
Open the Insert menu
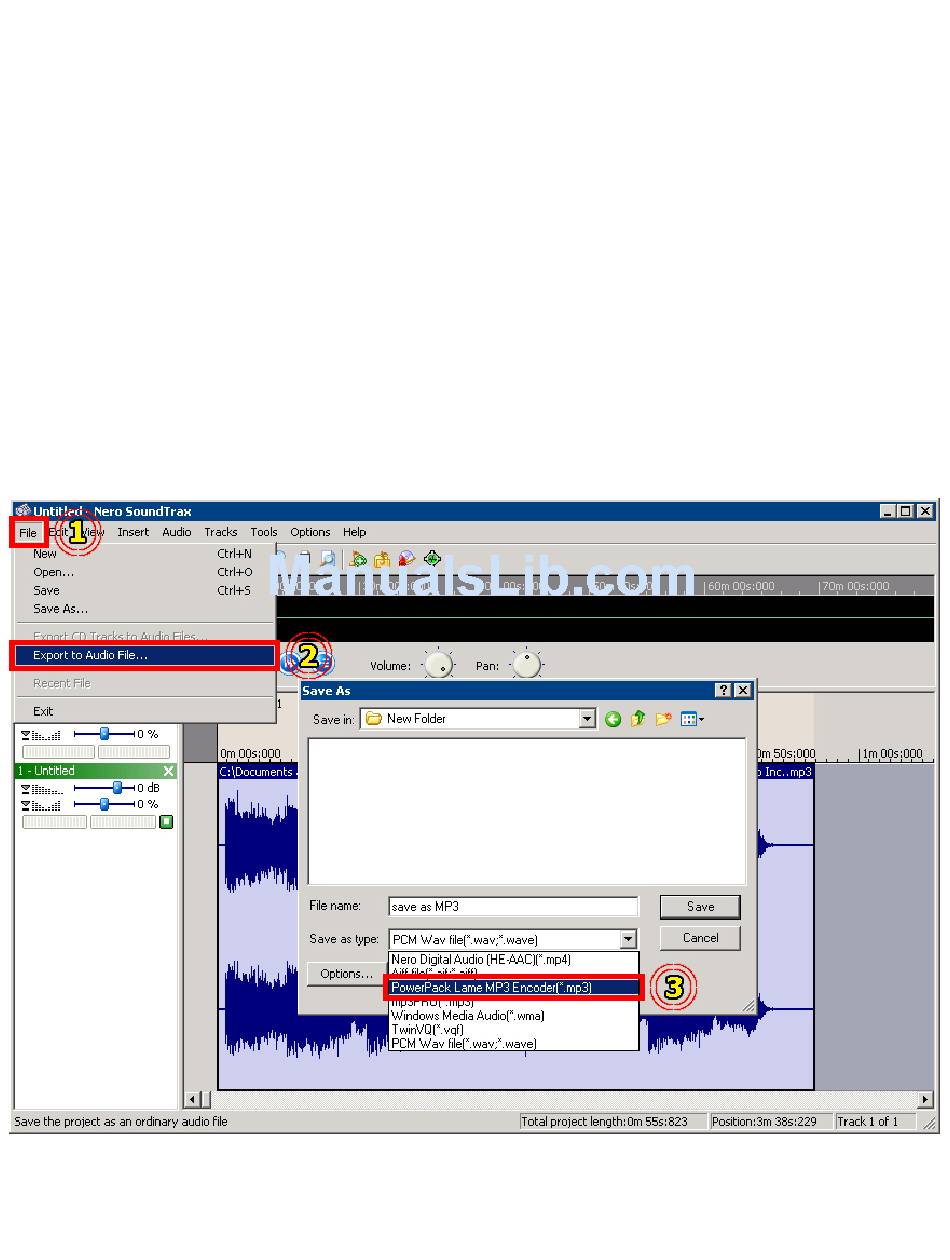pos(133,533)
